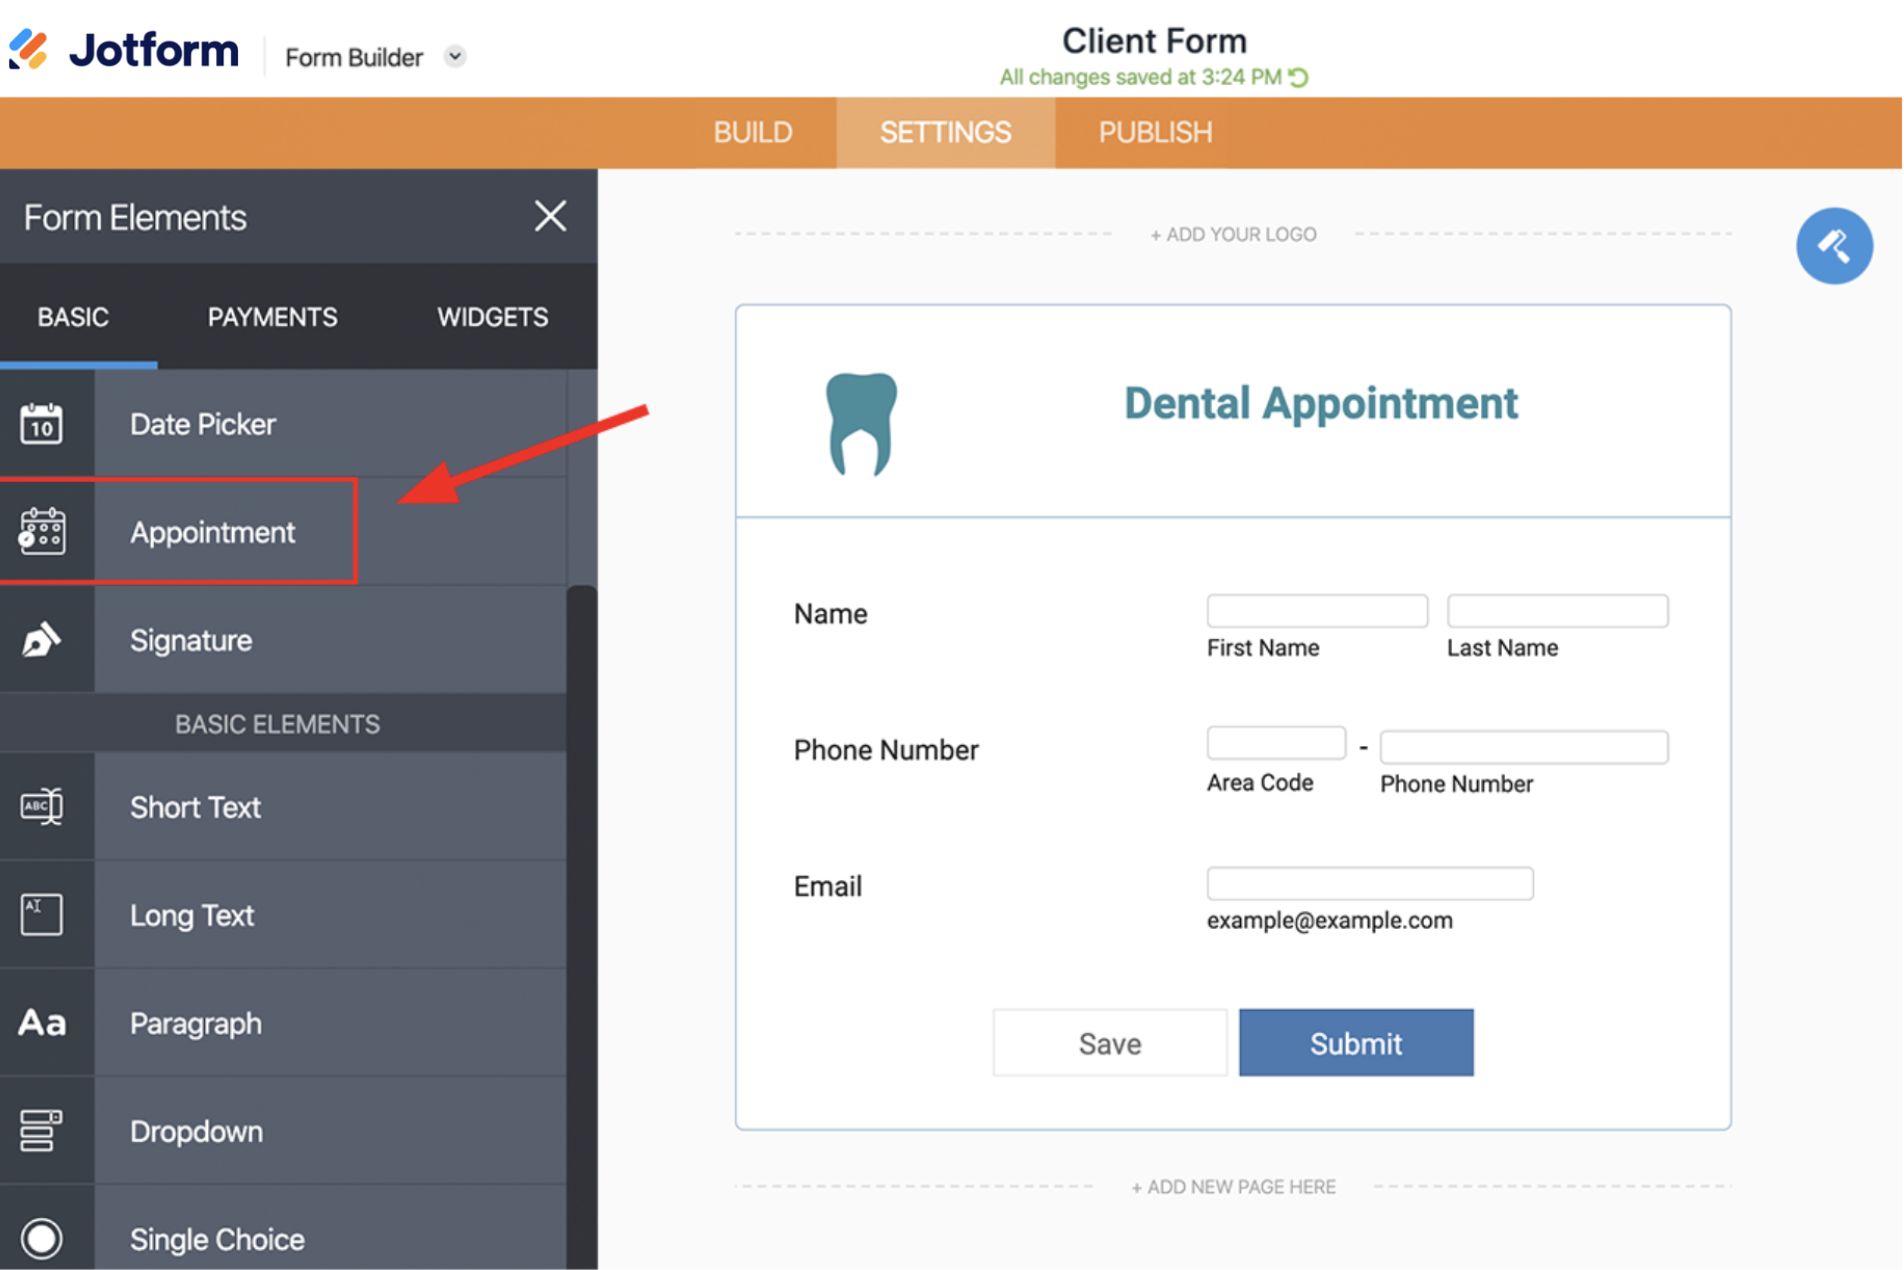Switch to the BUILD tab
1904x1270 pixels.
click(x=752, y=133)
